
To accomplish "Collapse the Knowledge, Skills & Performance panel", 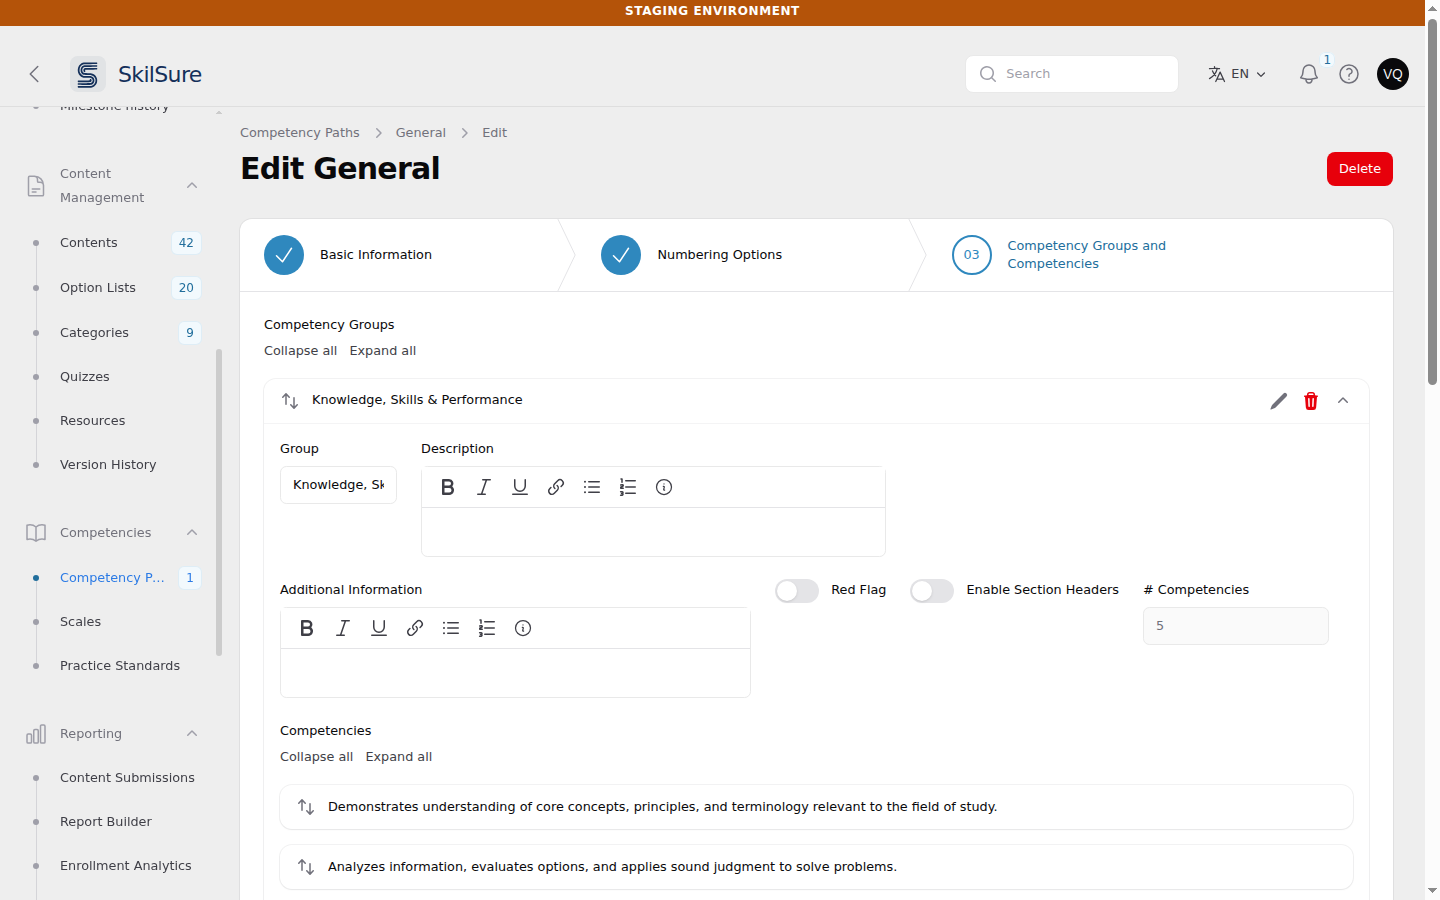I will click(1343, 401).
